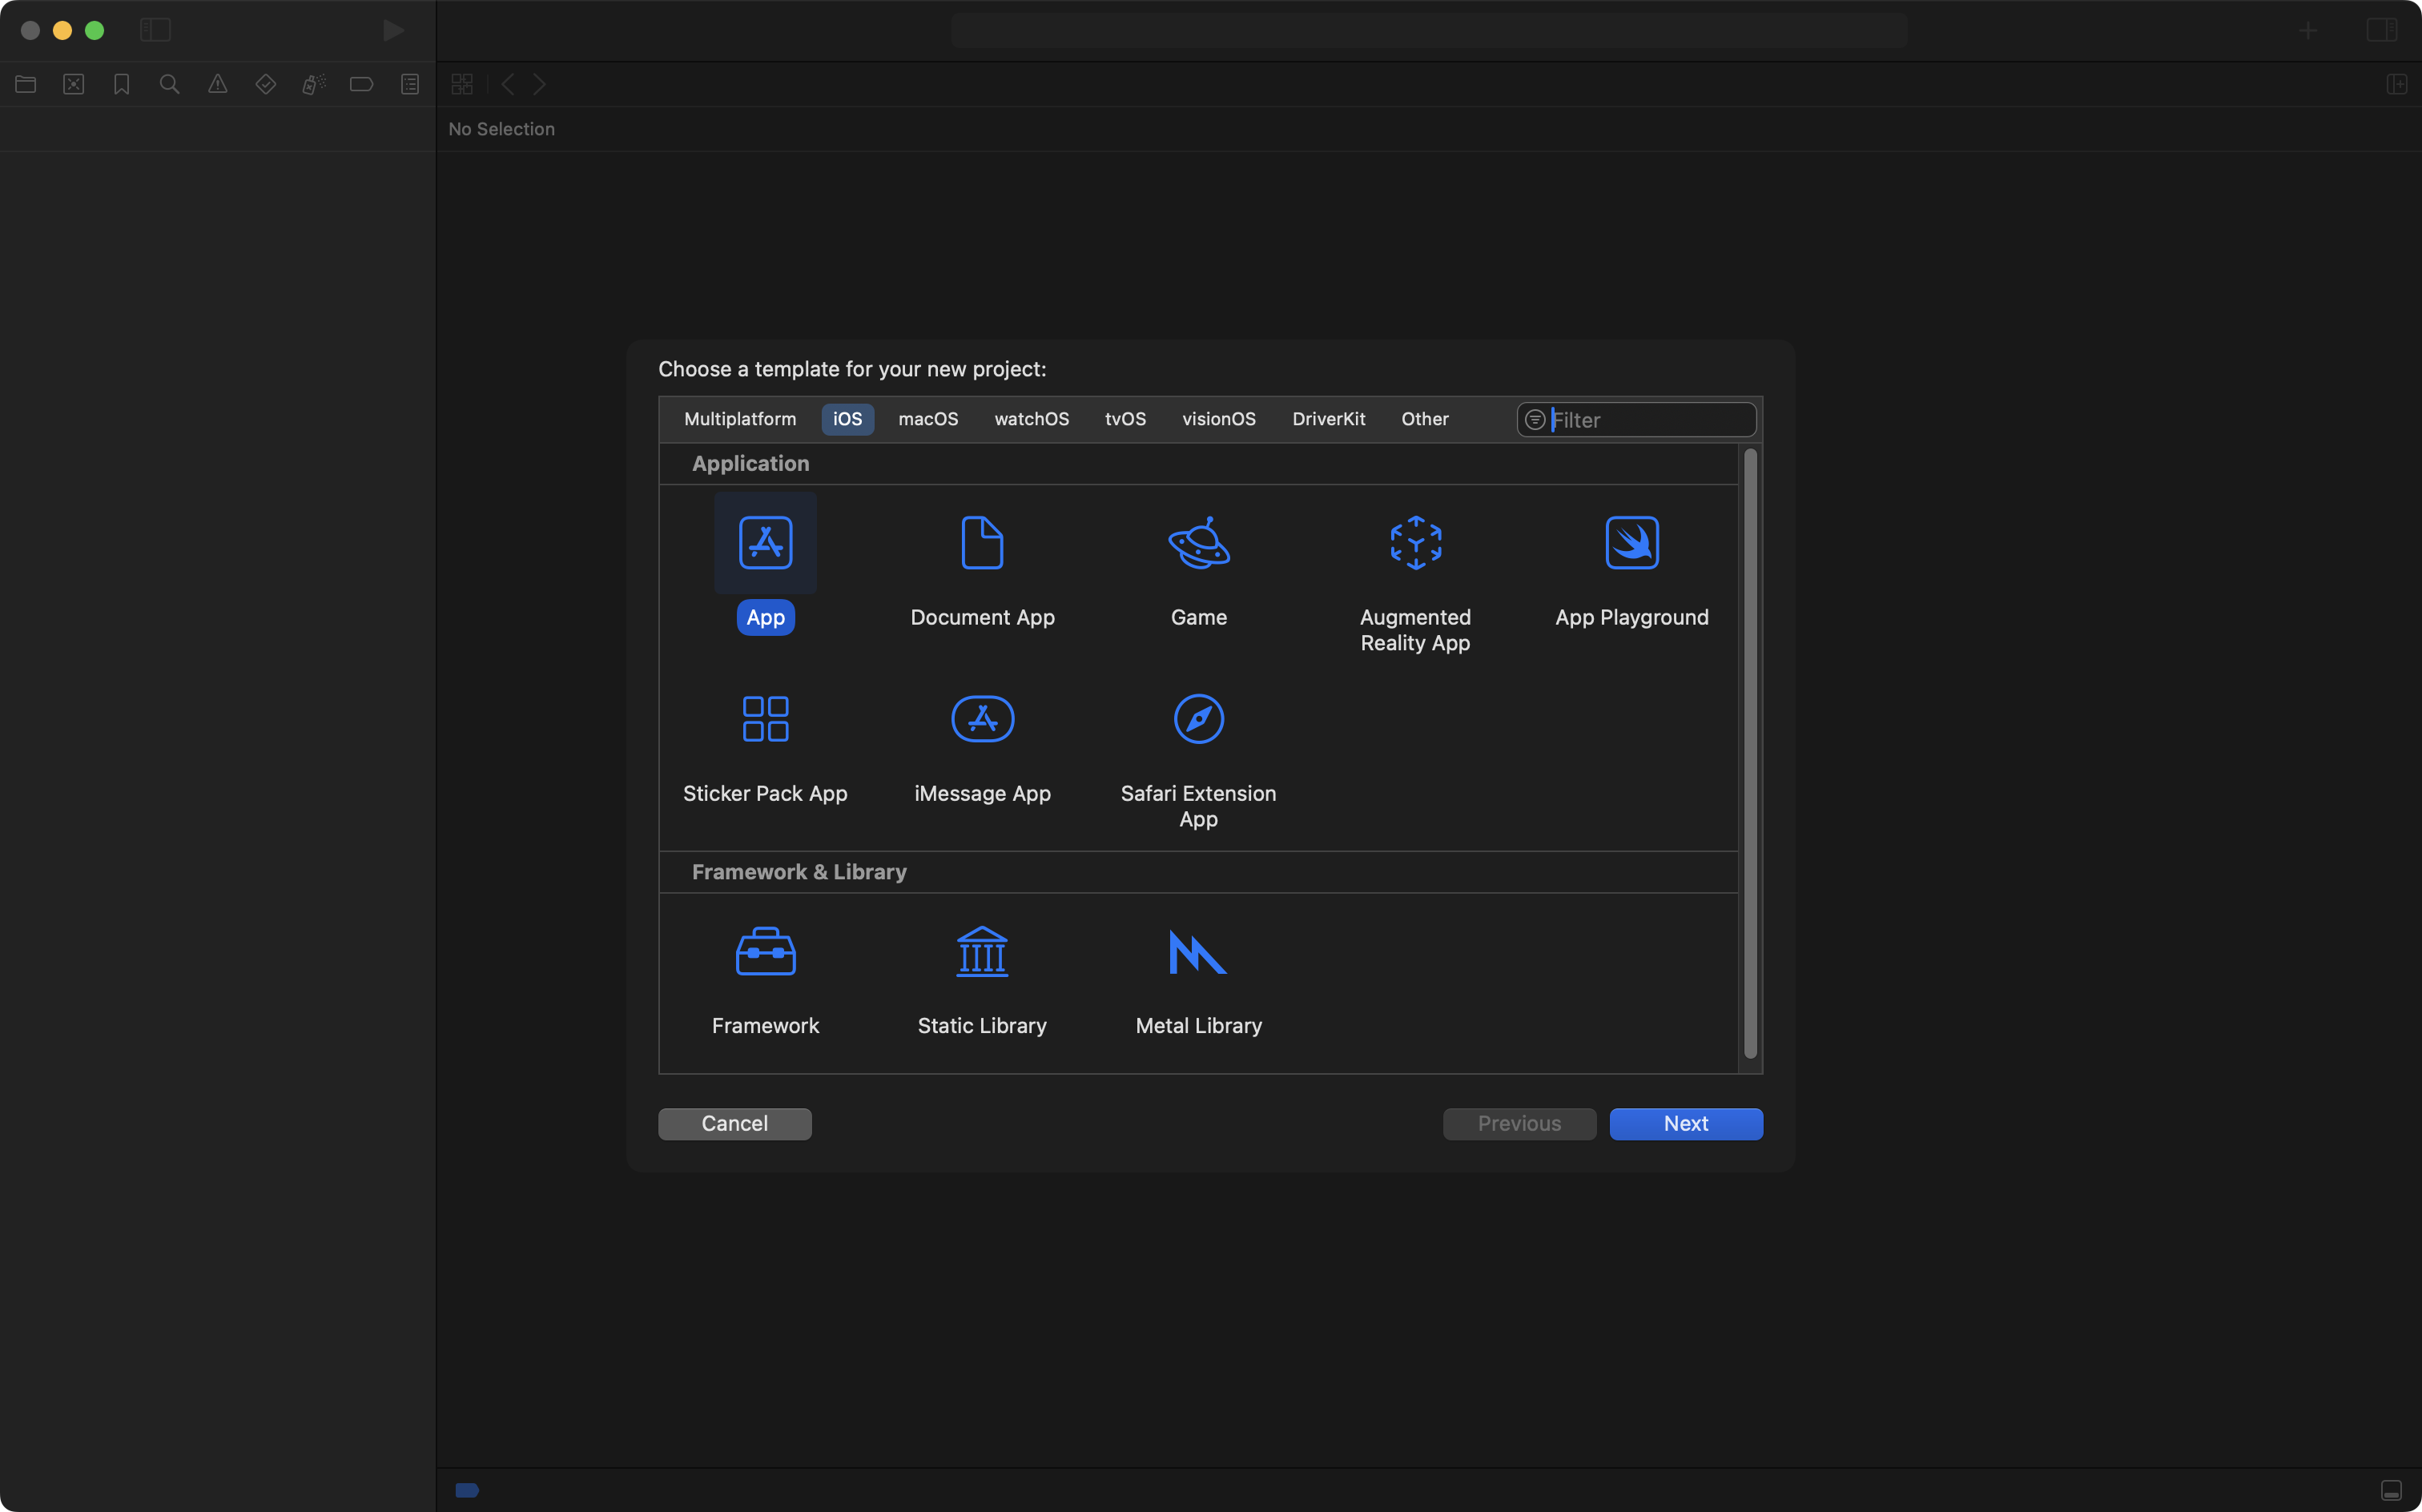Viewport: 2422px width, 1512px height.
Task: Toggle the debug area at bottom right
Action: point(2391,1490)
